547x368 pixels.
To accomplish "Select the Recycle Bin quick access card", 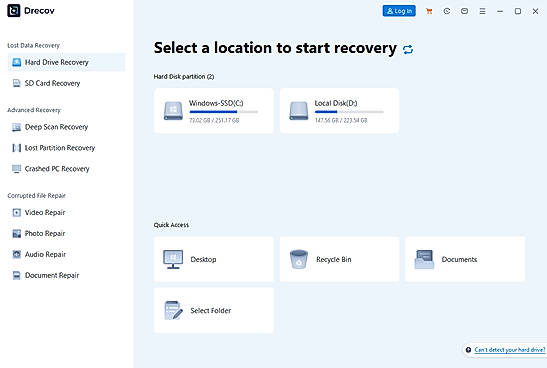I will click(x=339, y=259).
